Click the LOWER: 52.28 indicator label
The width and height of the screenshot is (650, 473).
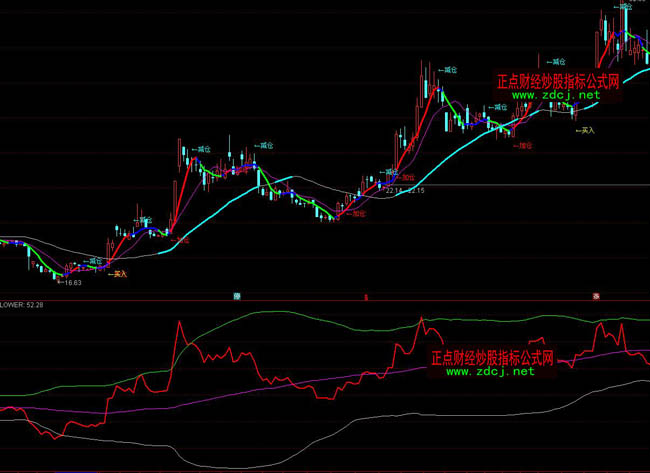tap(20, 305)
